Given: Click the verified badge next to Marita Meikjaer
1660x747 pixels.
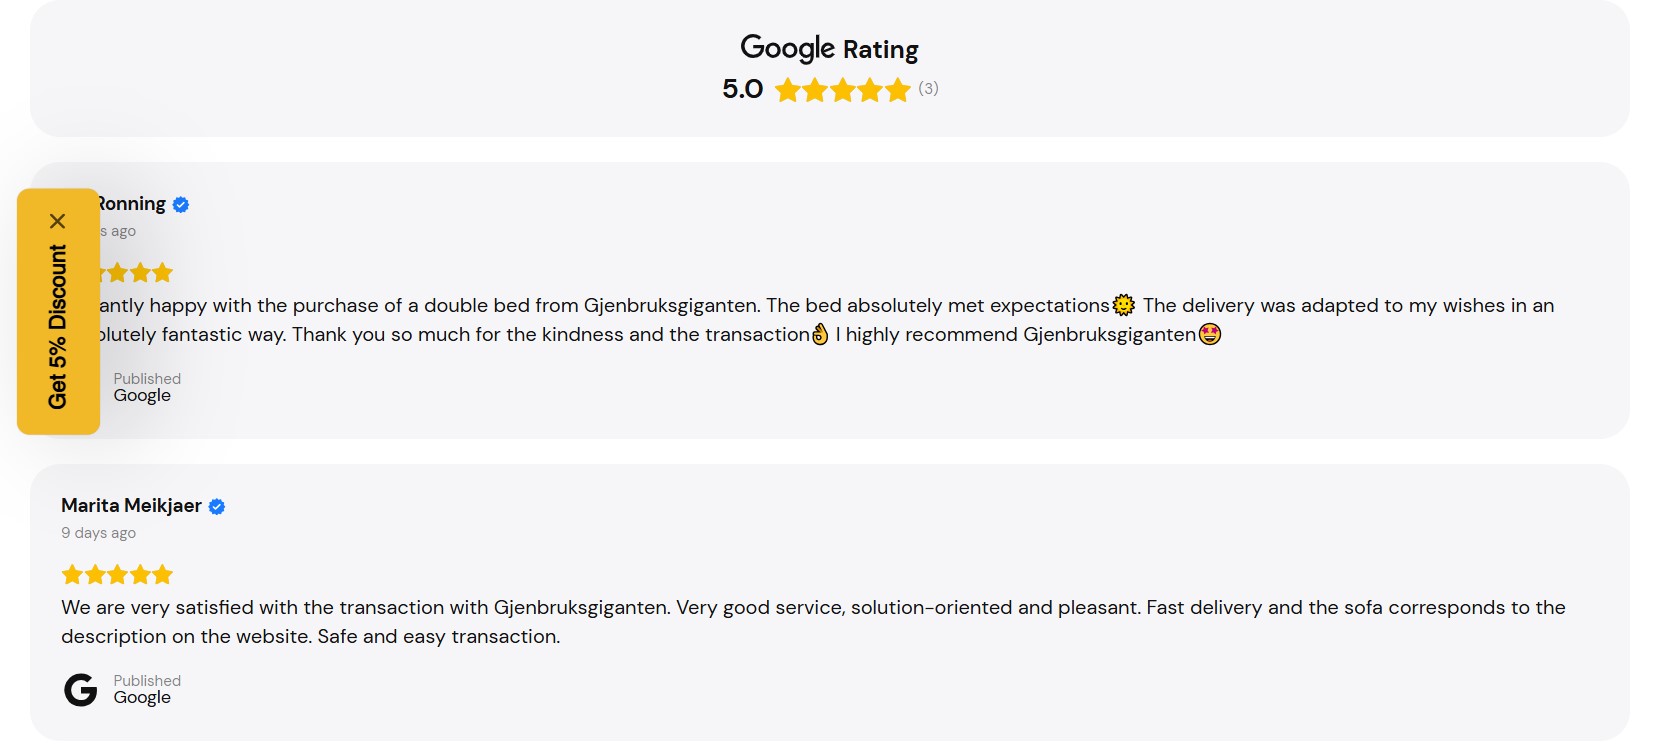Looking at the screenshot, I should click(217, 506).
